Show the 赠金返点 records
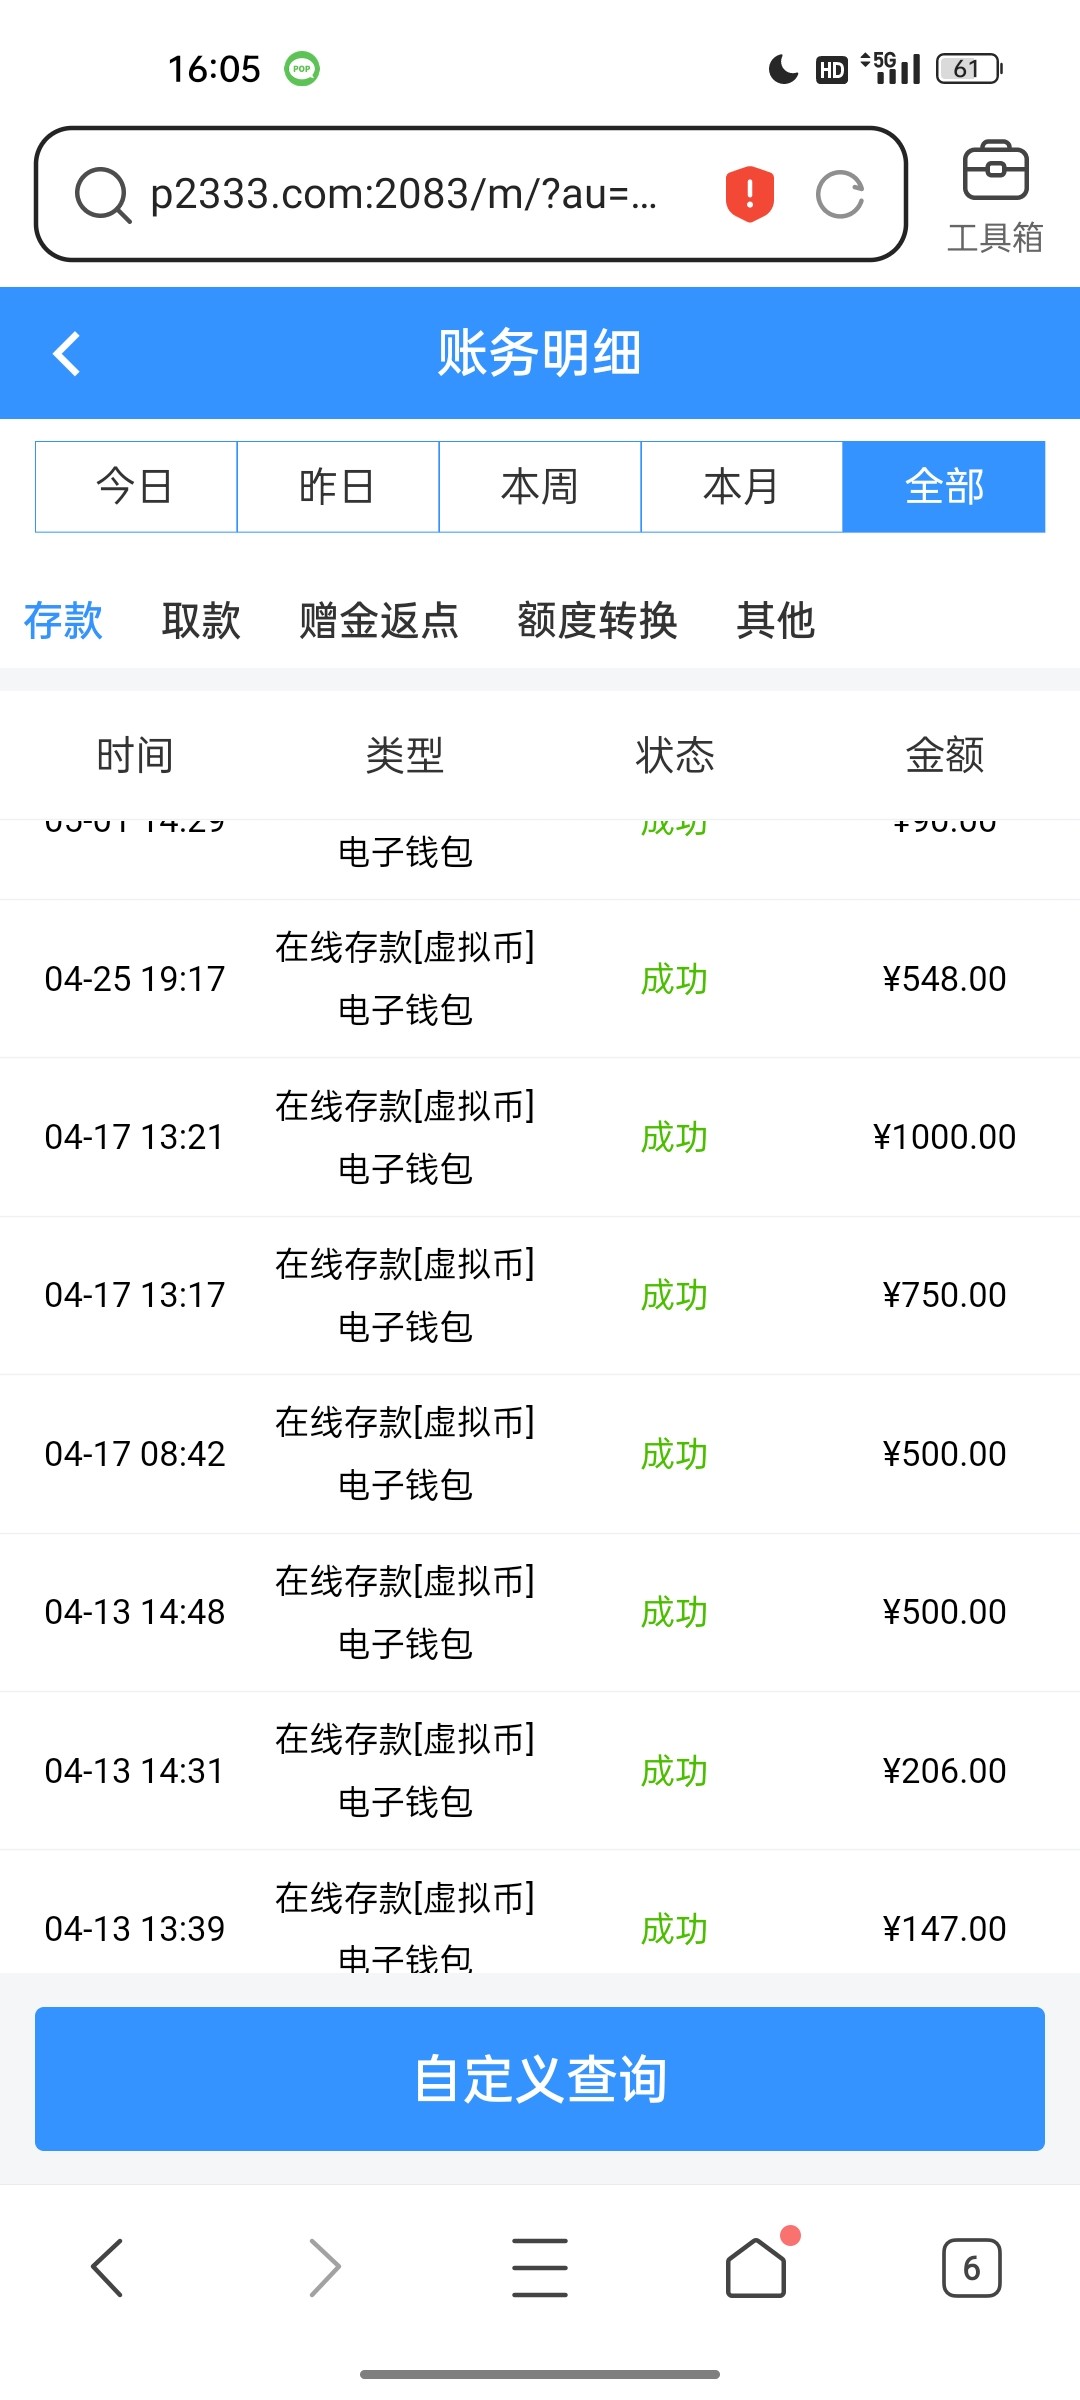Image resolution: width=1080 pixels, height=2400 pixels. point(379,621)
